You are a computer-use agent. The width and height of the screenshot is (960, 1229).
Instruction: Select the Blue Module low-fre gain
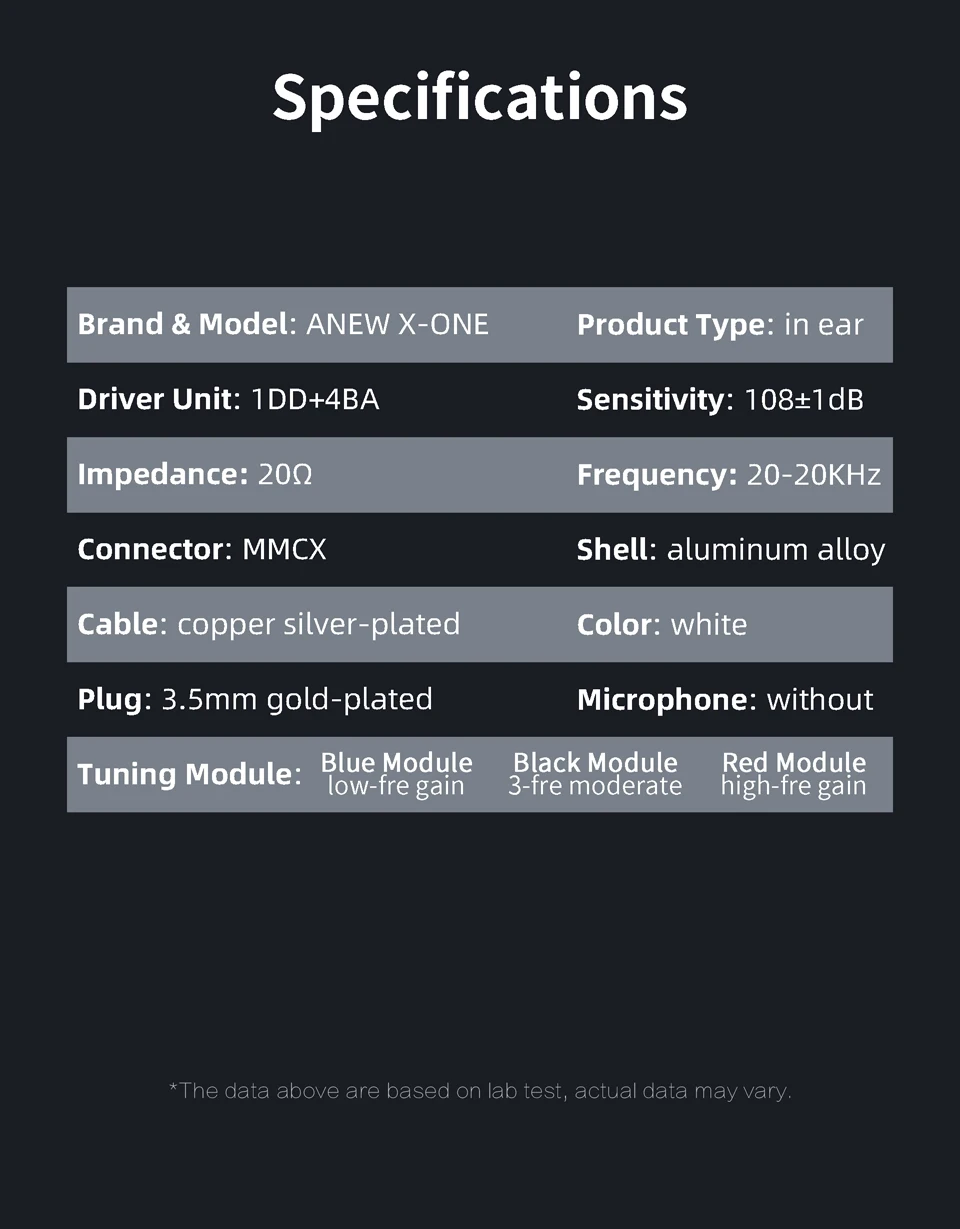coord(396,774)
